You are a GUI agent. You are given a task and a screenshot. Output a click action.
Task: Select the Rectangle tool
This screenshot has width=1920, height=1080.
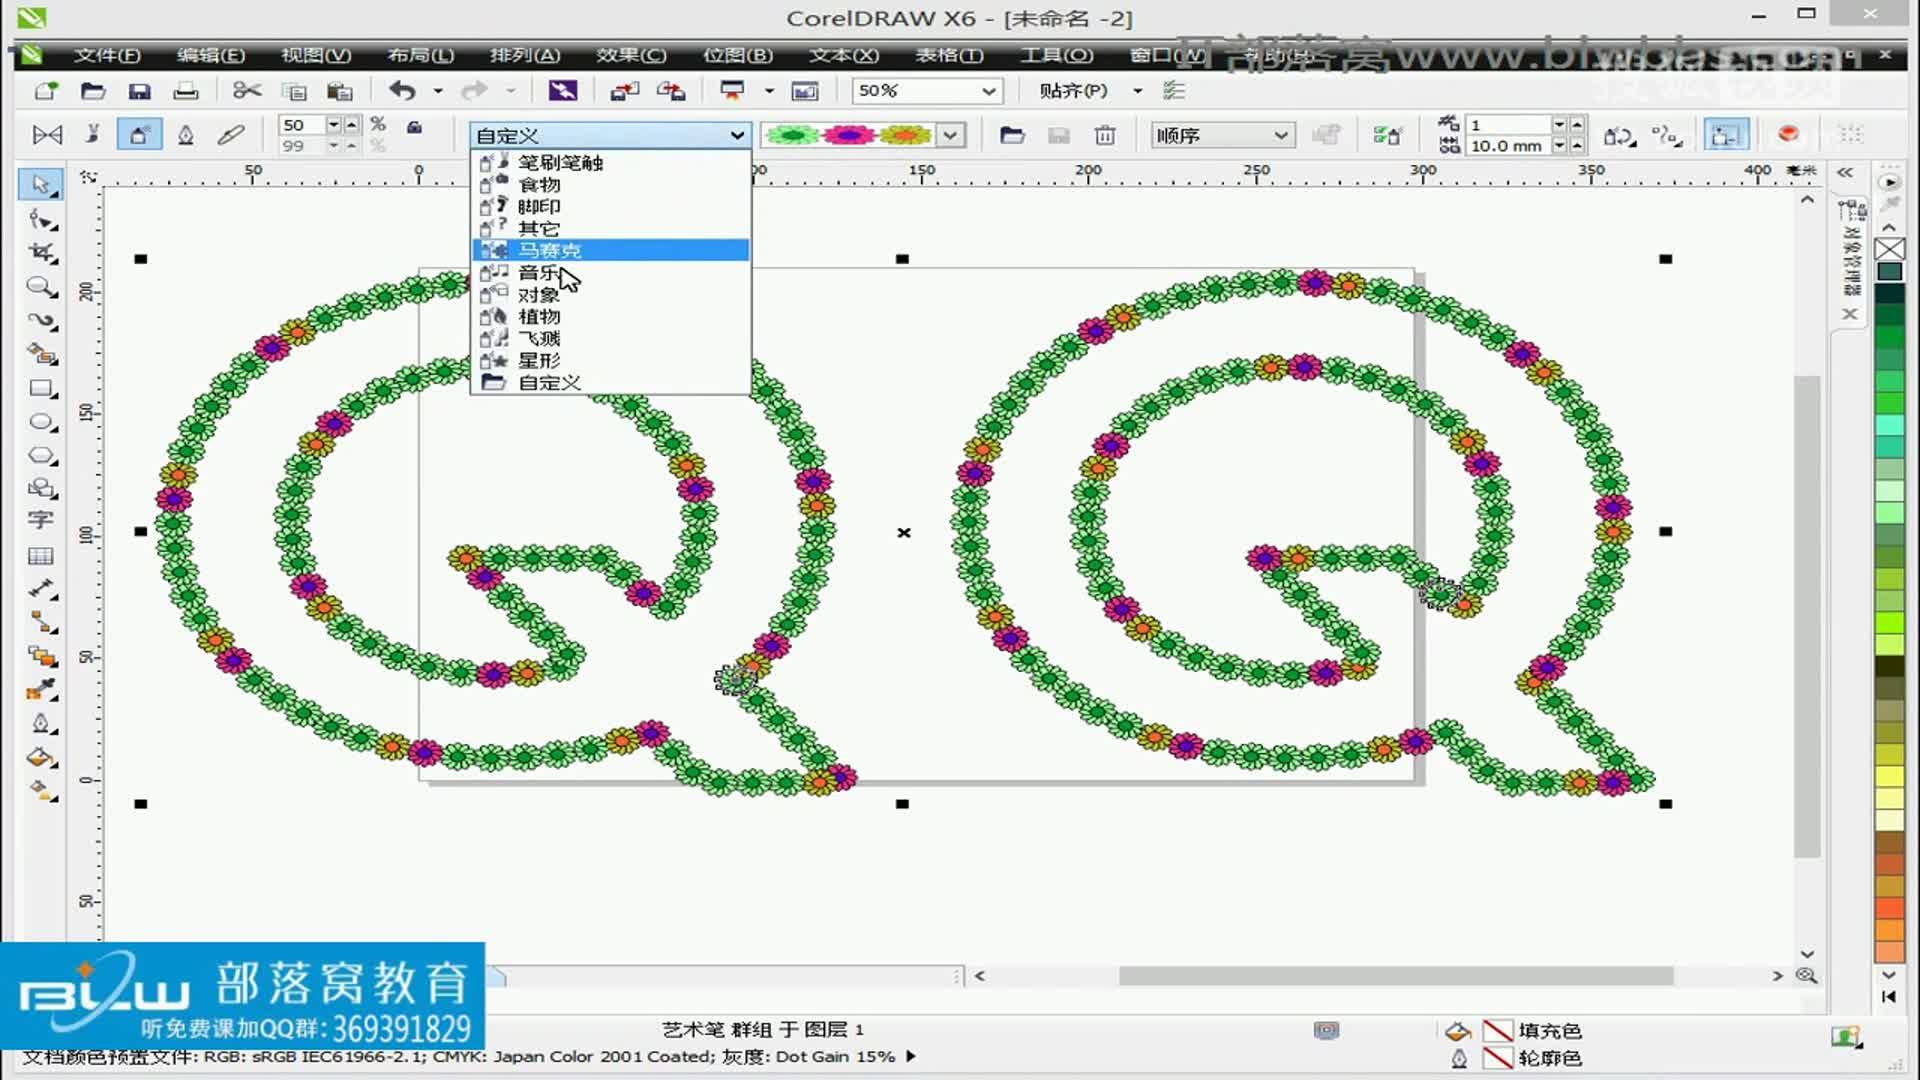41,388
